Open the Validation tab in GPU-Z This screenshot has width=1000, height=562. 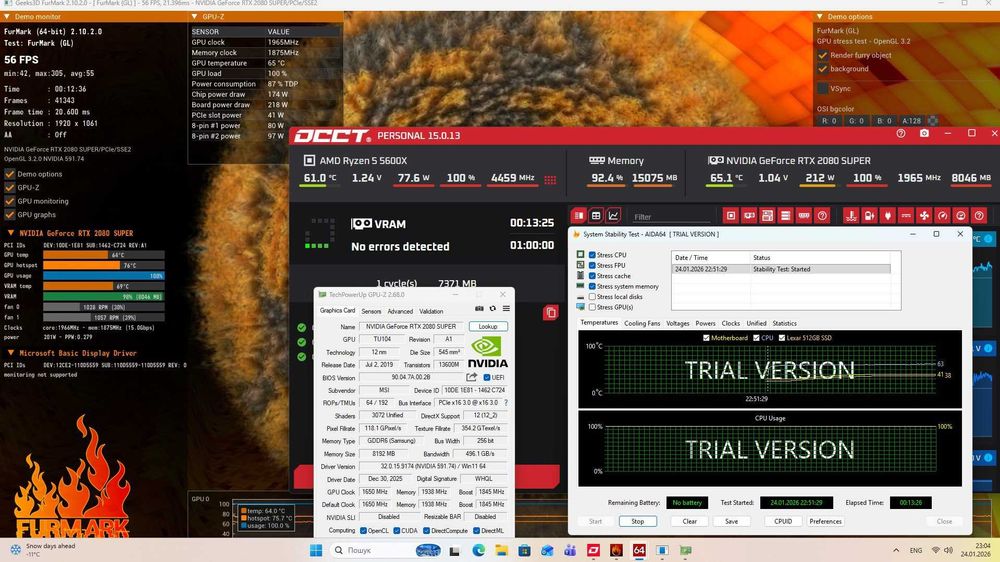coord(431,311)
